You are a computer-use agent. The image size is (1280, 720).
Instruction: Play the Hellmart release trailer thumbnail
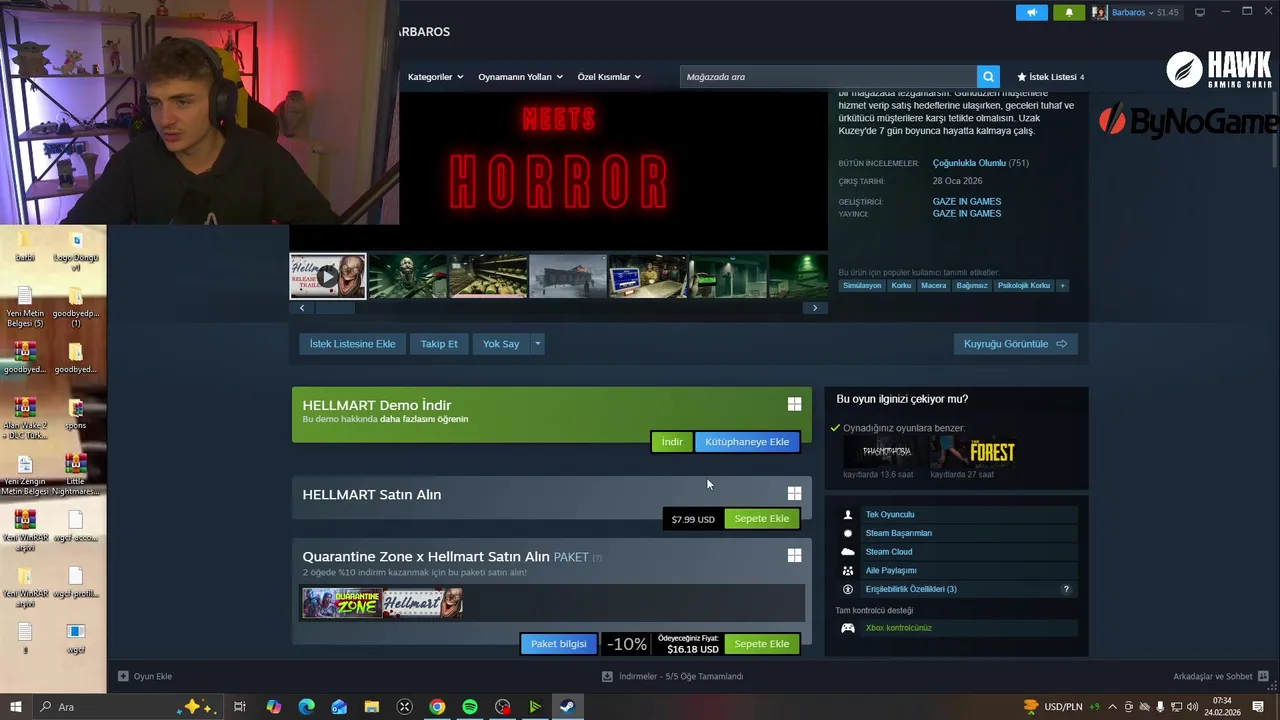click(328, 276)
